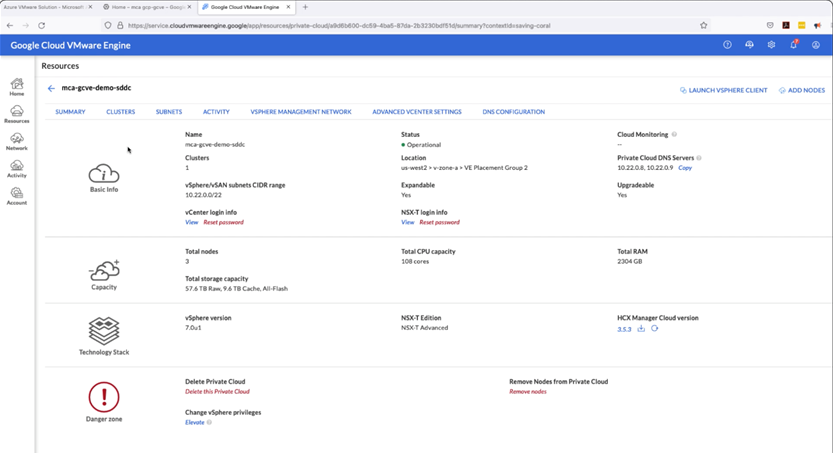This screenshot has height=453, width=833.
Task: Open the Home page from sidebar
Action: (17, 87)
